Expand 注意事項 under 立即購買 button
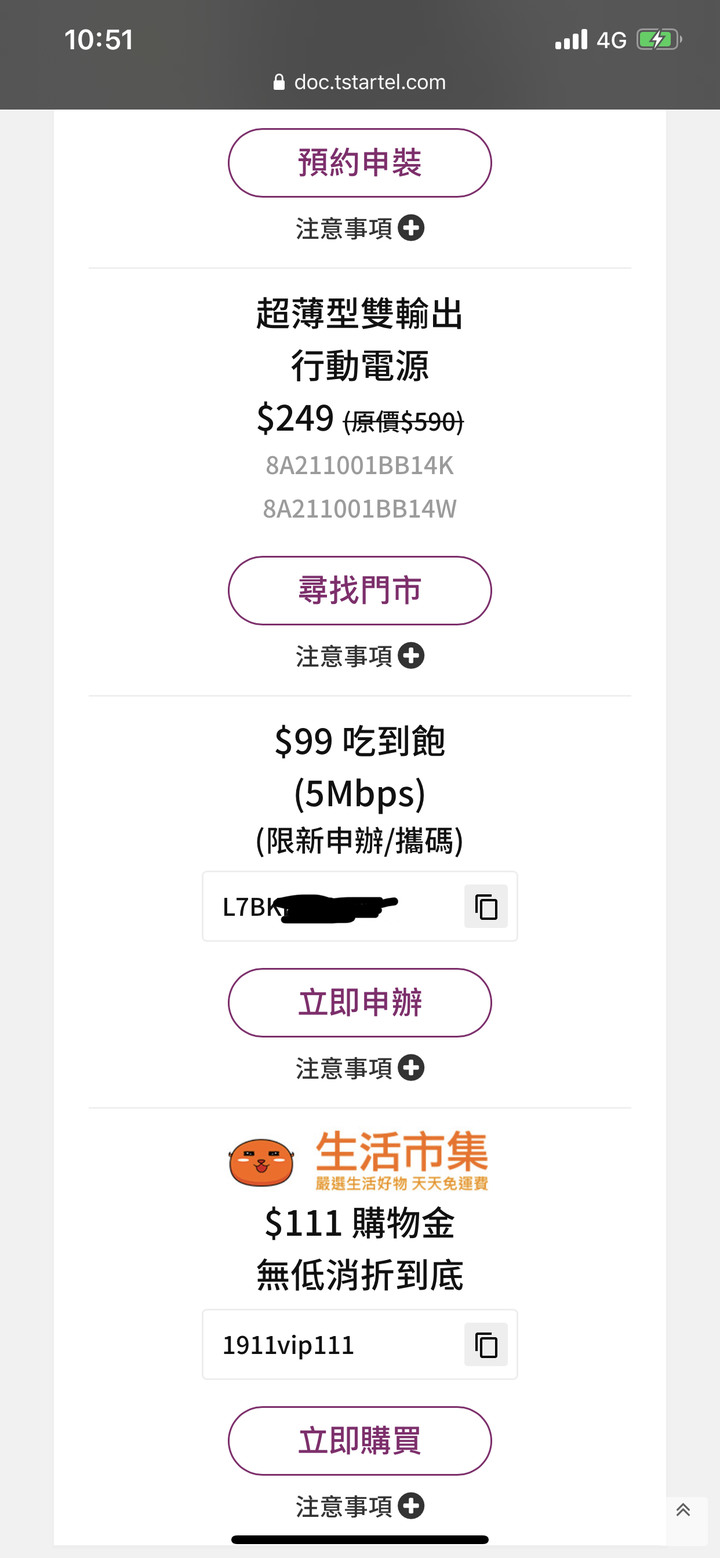720x1558 pixels. click(x=411, y=1505)
